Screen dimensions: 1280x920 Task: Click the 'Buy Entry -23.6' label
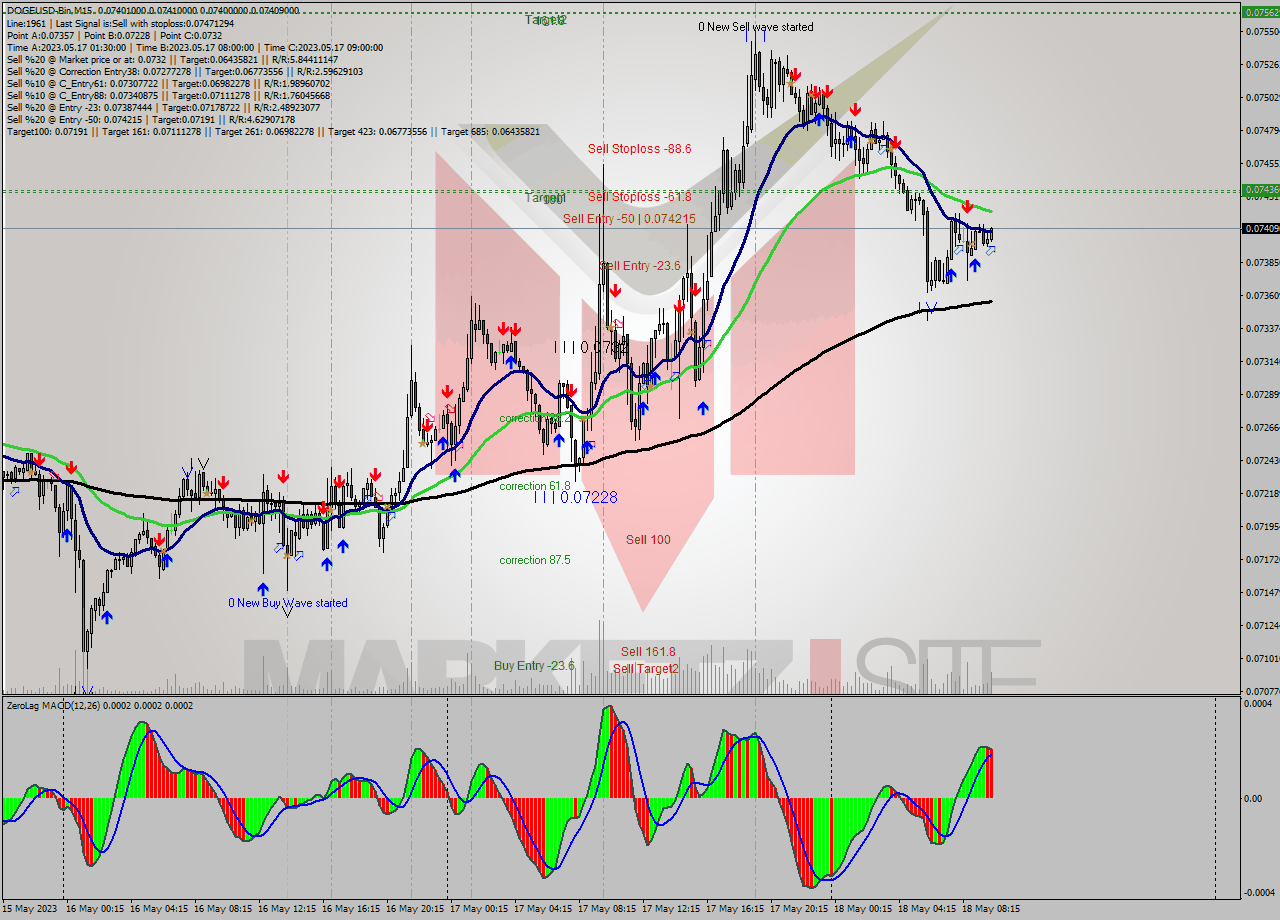click(x=534, y=666)
